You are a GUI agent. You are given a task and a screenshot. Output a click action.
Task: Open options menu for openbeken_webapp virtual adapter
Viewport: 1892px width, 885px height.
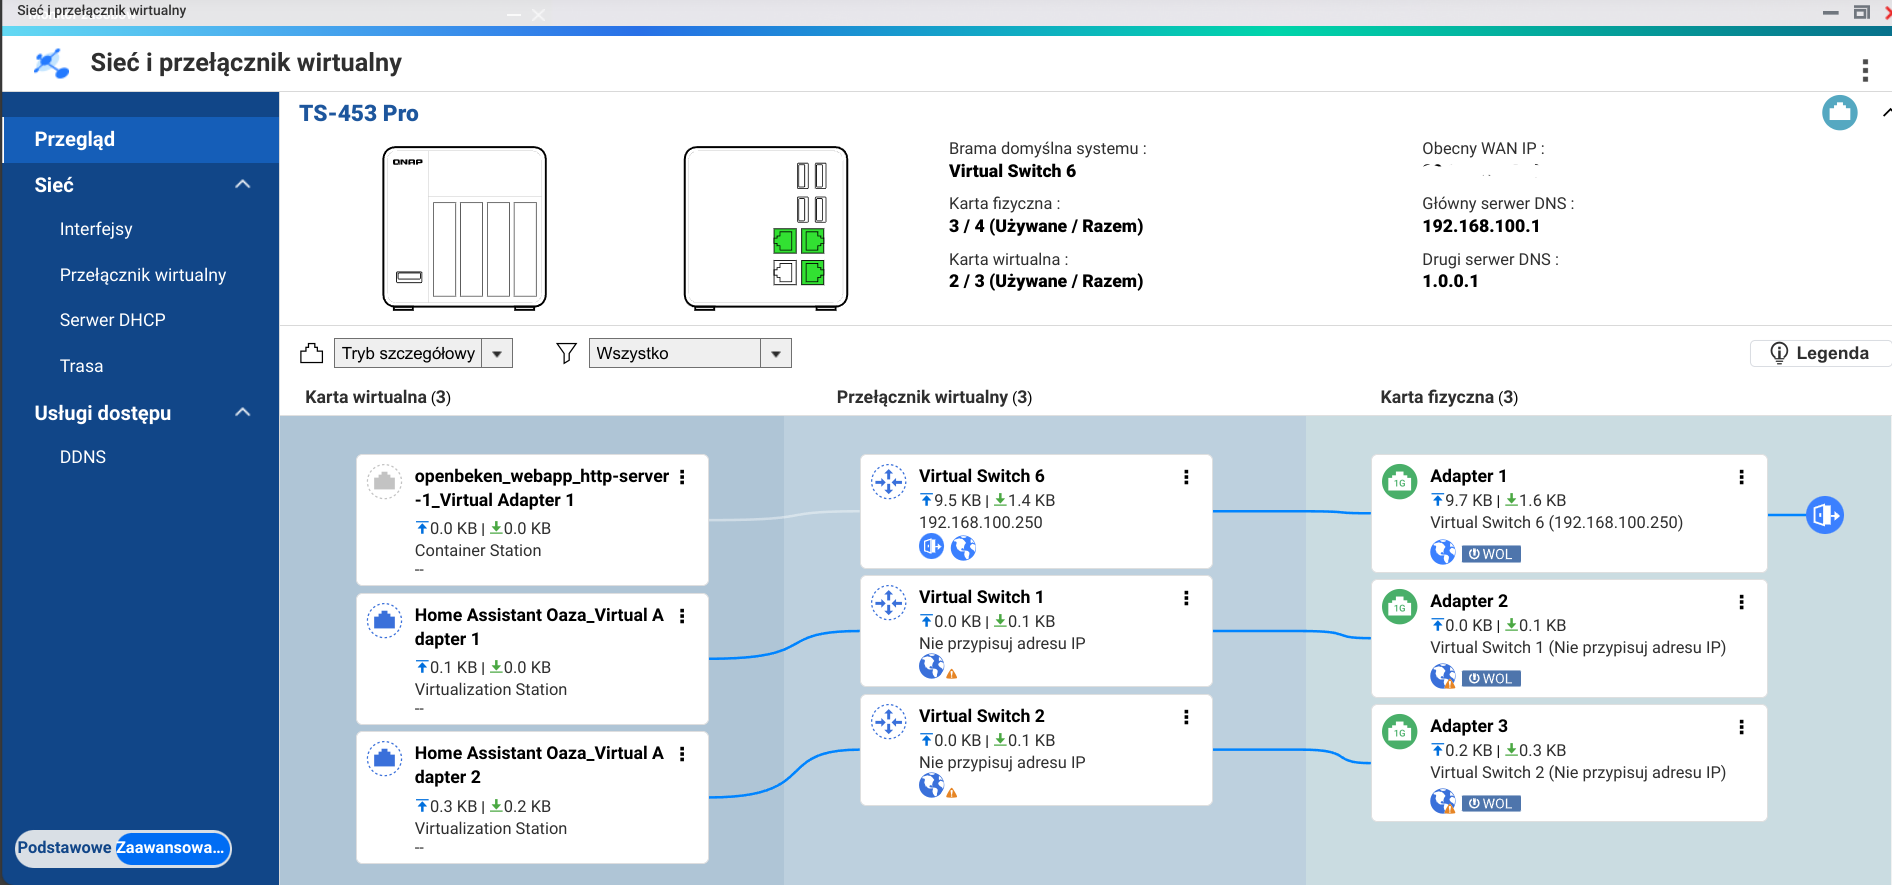pos(682,477)
